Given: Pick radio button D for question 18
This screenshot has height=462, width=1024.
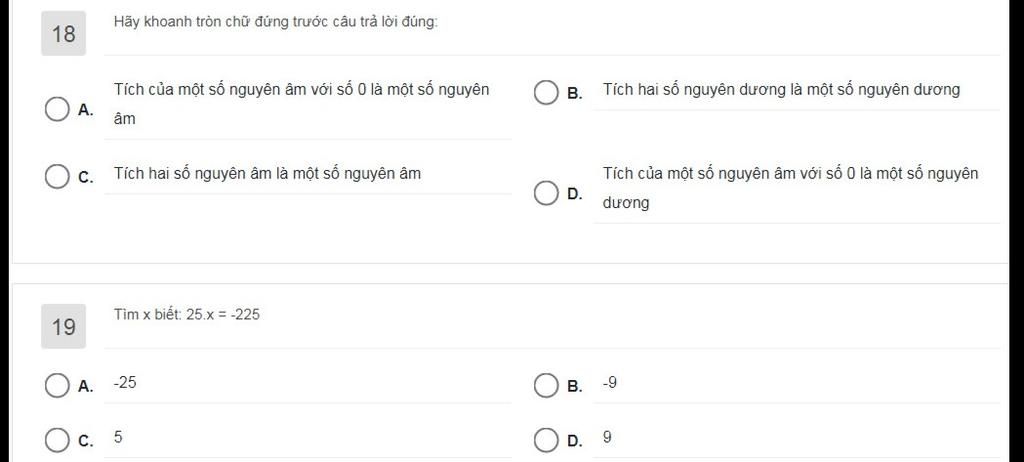Looking at the screenshot, I should coord(546,193).
